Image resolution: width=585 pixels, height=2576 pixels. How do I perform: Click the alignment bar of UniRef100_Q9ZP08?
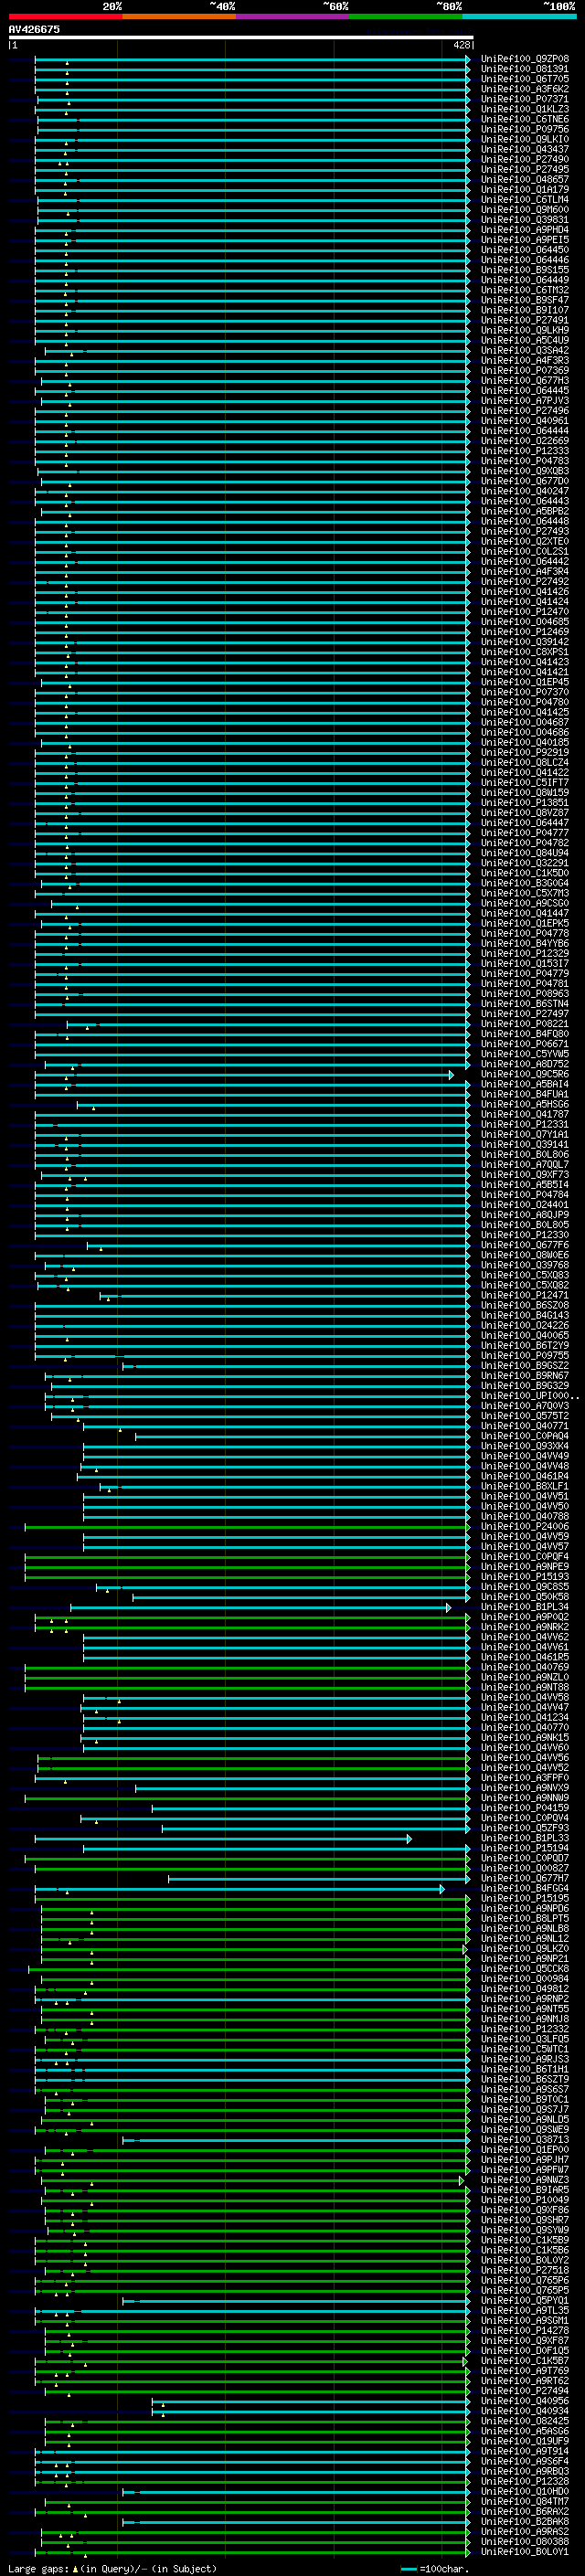tap(252, 59)
